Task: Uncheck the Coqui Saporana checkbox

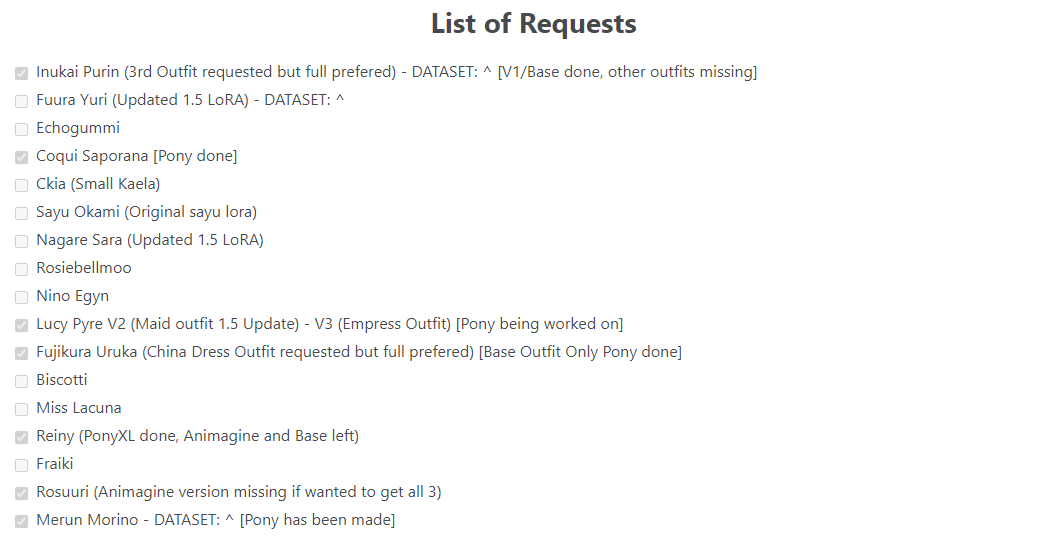Action: click(x=21, y=156)
